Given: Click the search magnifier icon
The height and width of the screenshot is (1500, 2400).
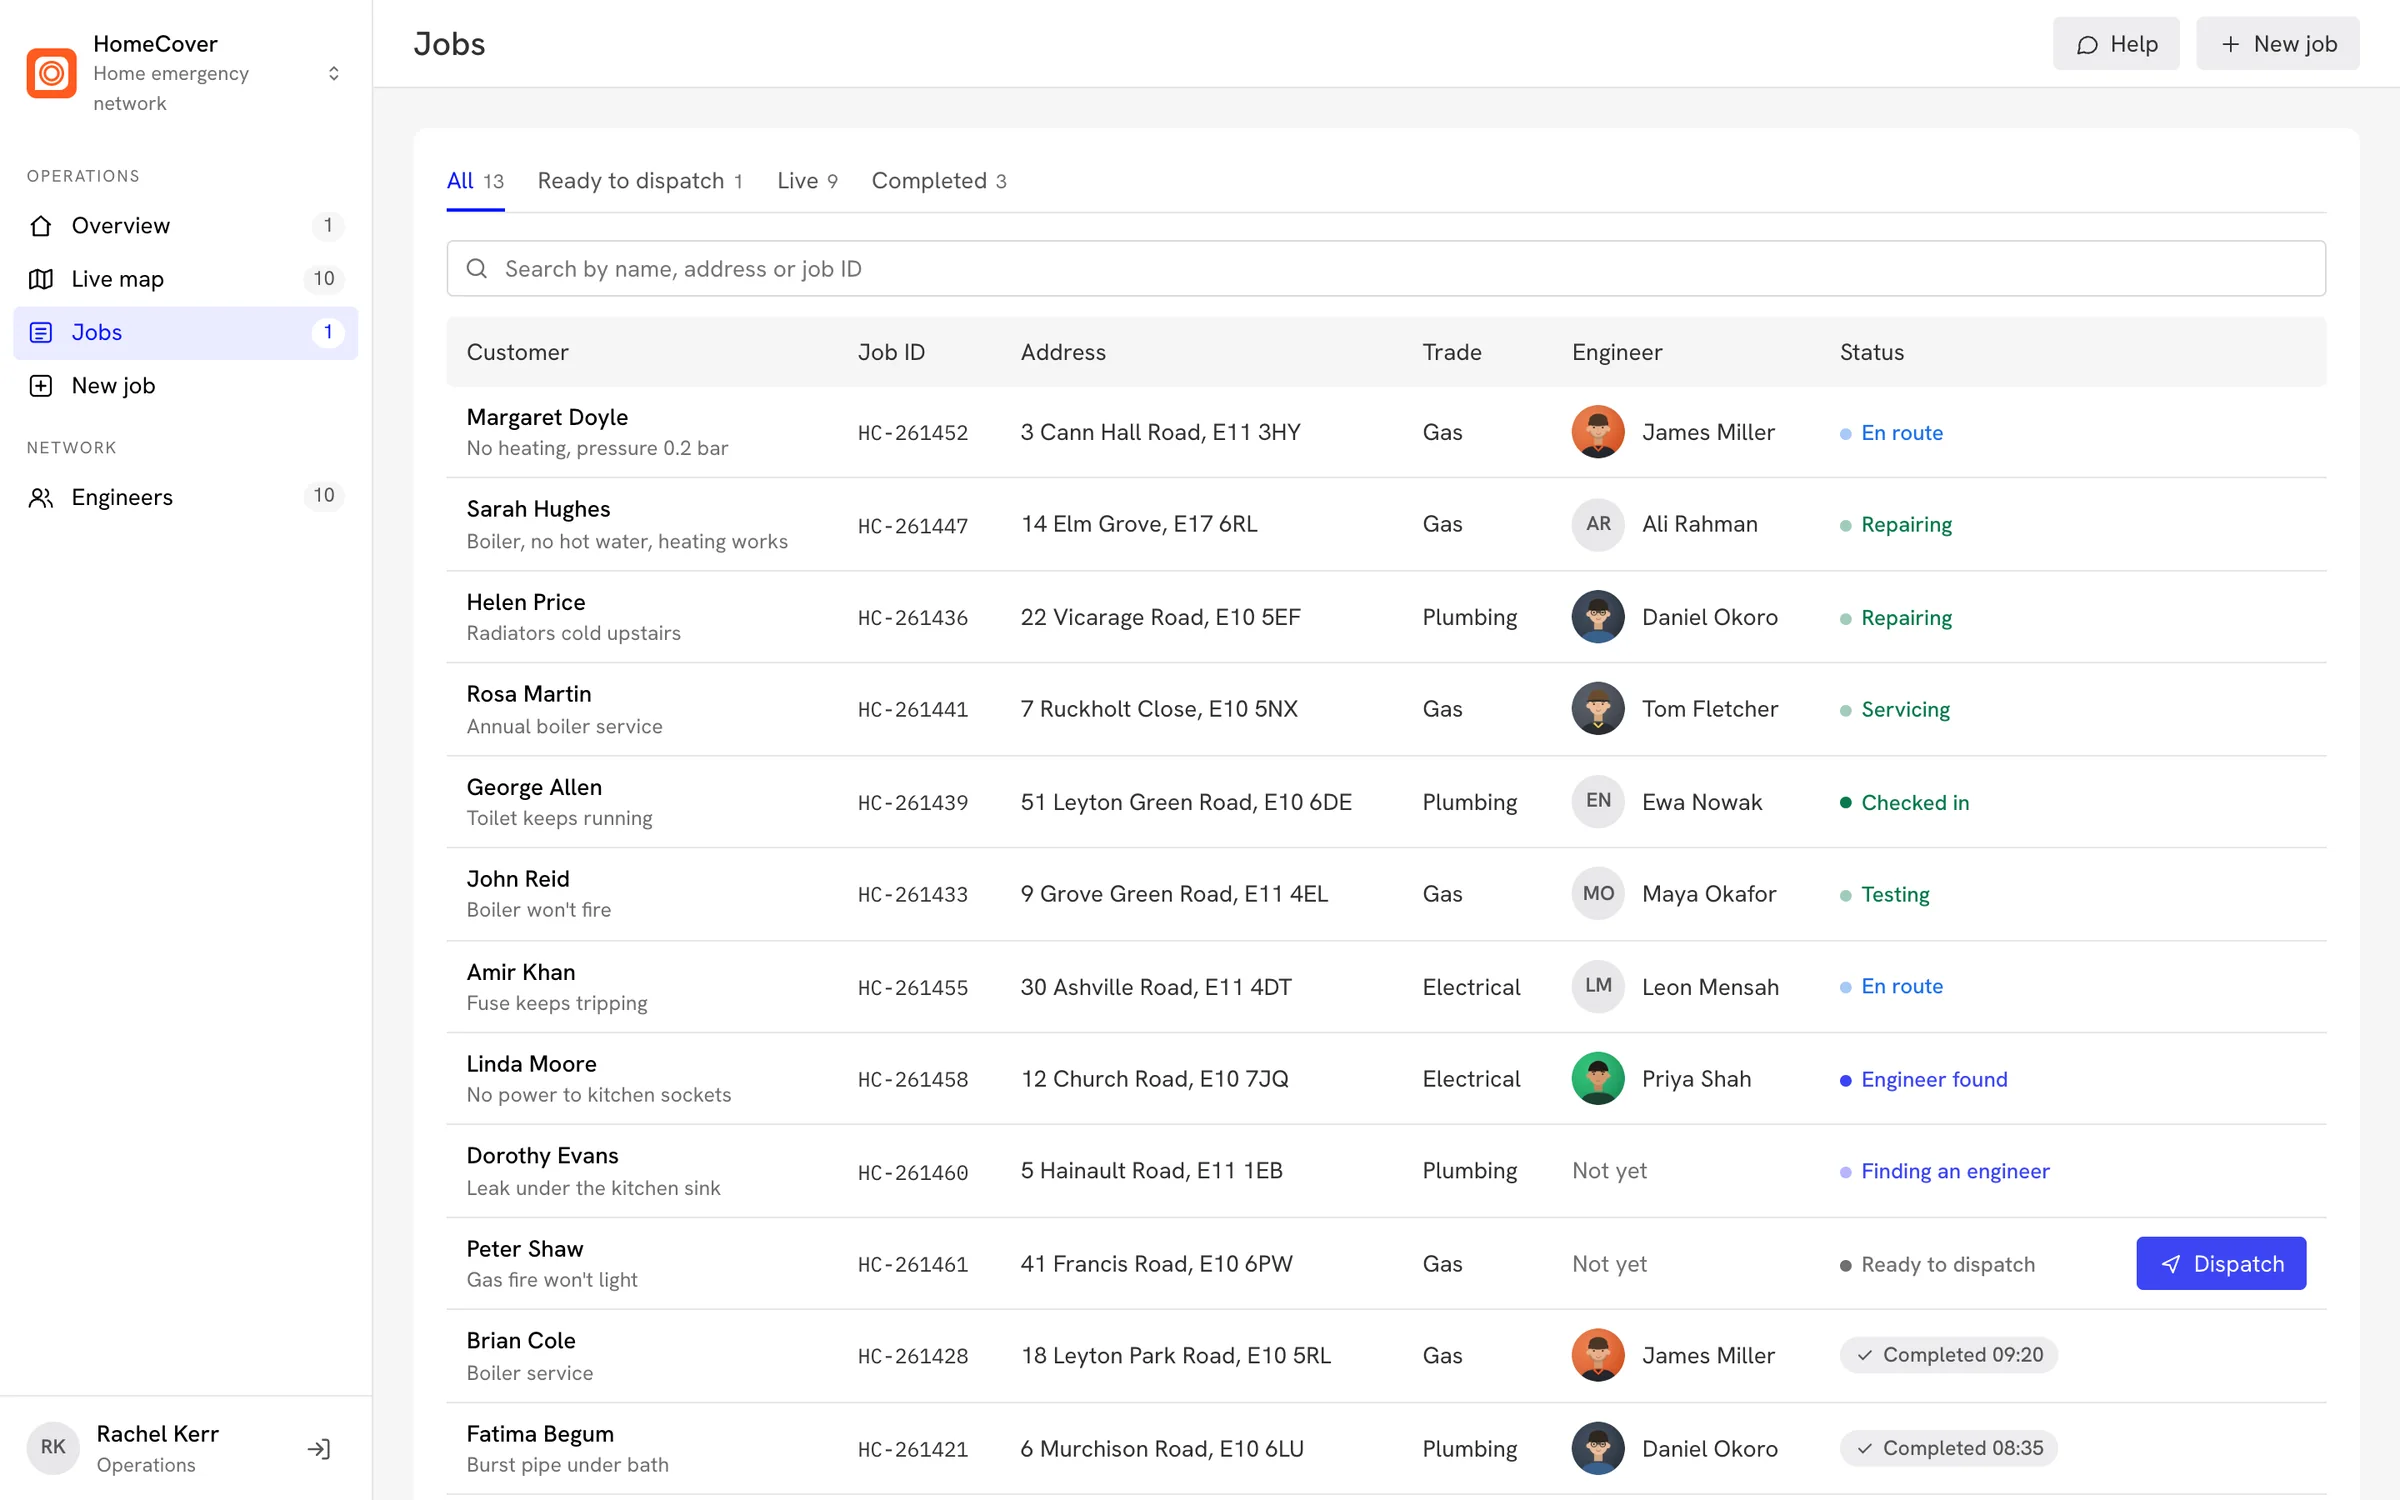Looking at the screenshot, I should (x=477, y=269).
